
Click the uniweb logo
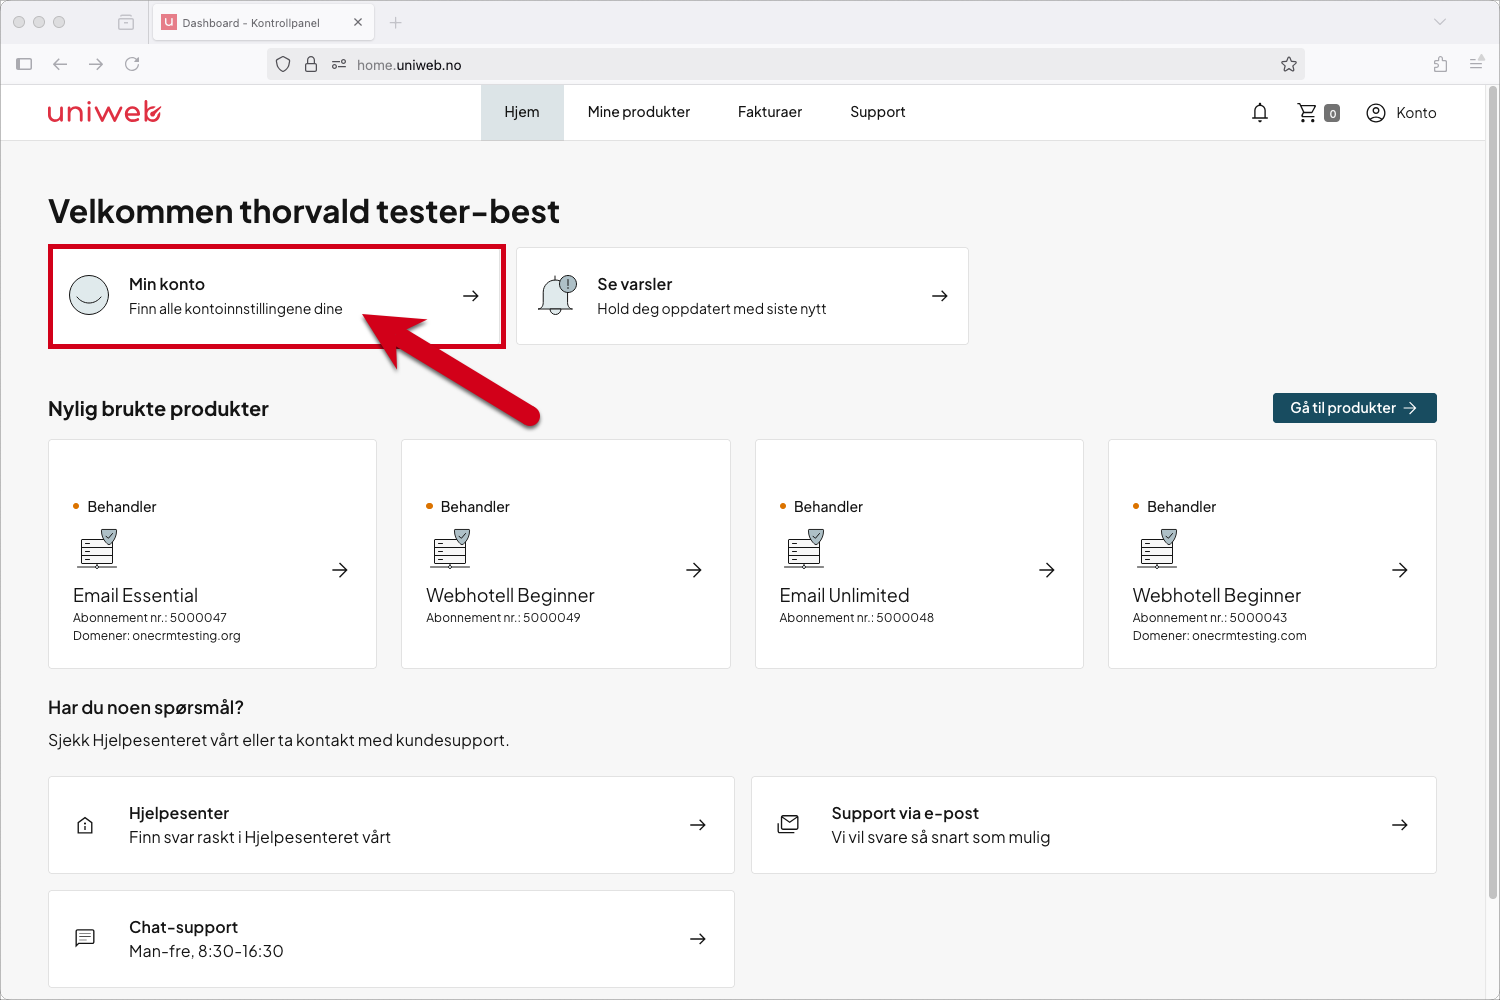tap(104, 111)
